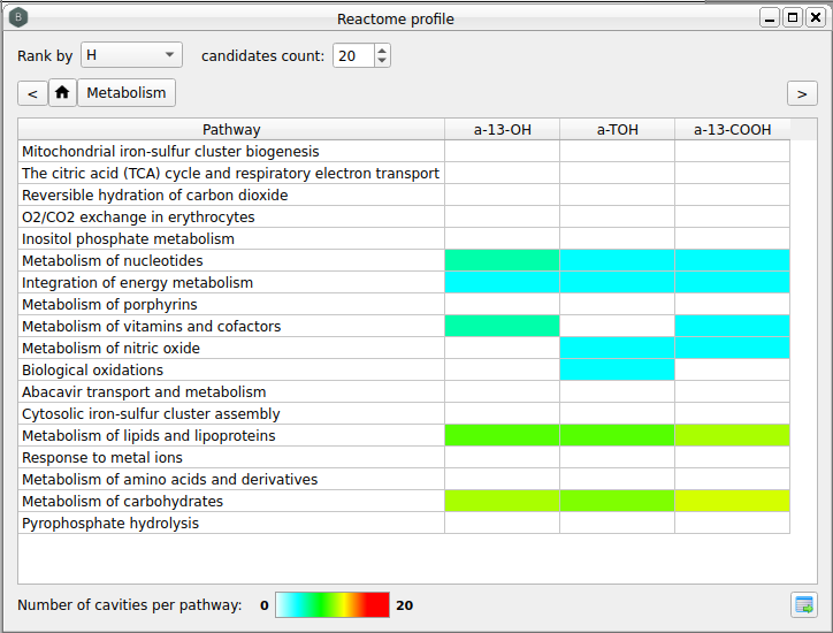Click a-13-OH cell for Metabolism of carbohydrates
This screenshot has width=833, height=633.
(x=502, y=501)
